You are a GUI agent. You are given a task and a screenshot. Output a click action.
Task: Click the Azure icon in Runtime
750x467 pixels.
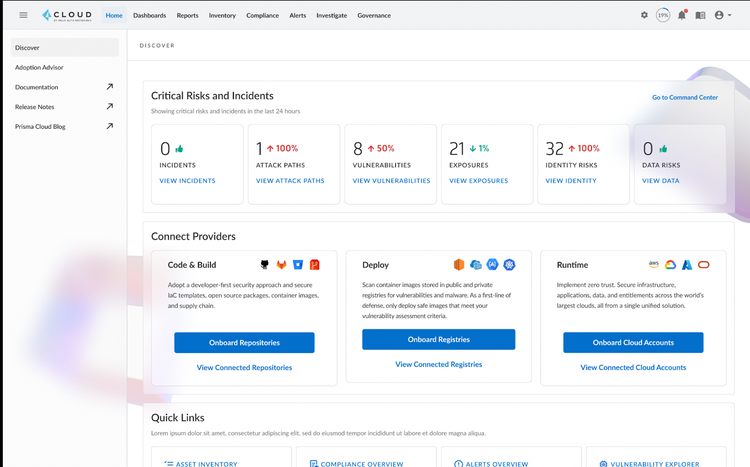pos(687,265)
